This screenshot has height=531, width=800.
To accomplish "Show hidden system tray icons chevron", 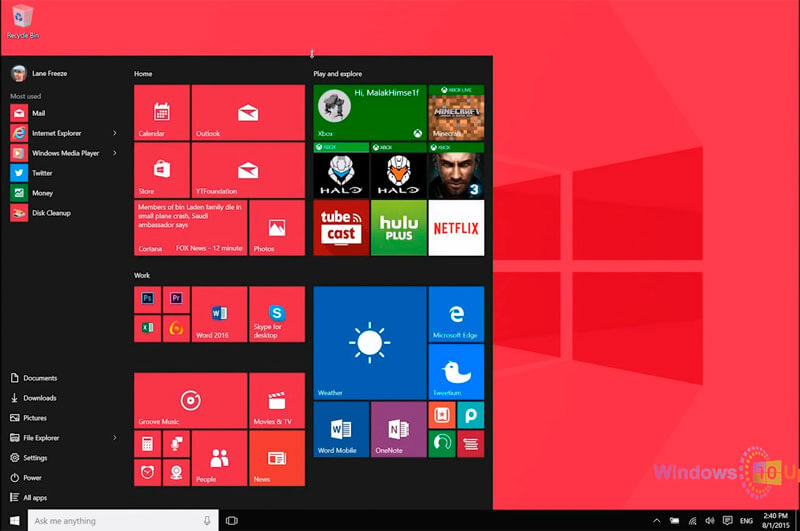I will [x=657, y=521].
